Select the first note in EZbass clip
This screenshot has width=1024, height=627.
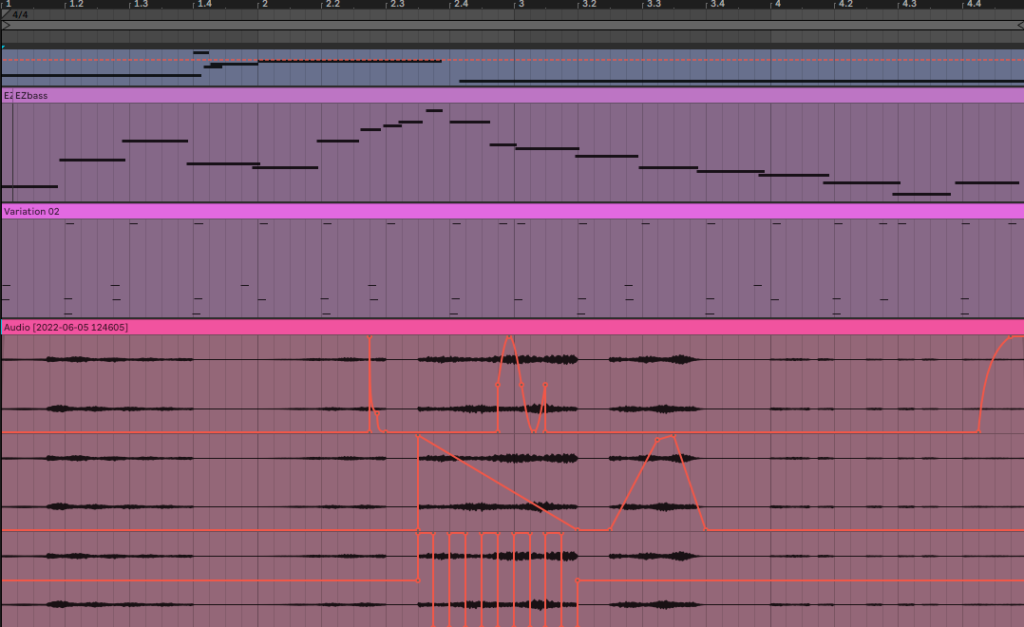[x=30, y=186]
